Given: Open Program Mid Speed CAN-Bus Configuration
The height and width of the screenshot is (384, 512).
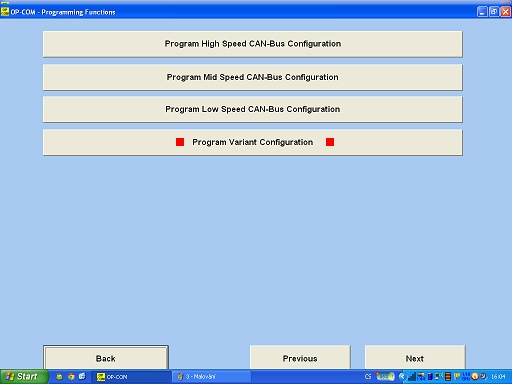Looking at the screenshot, I should (x=253, y=77).
